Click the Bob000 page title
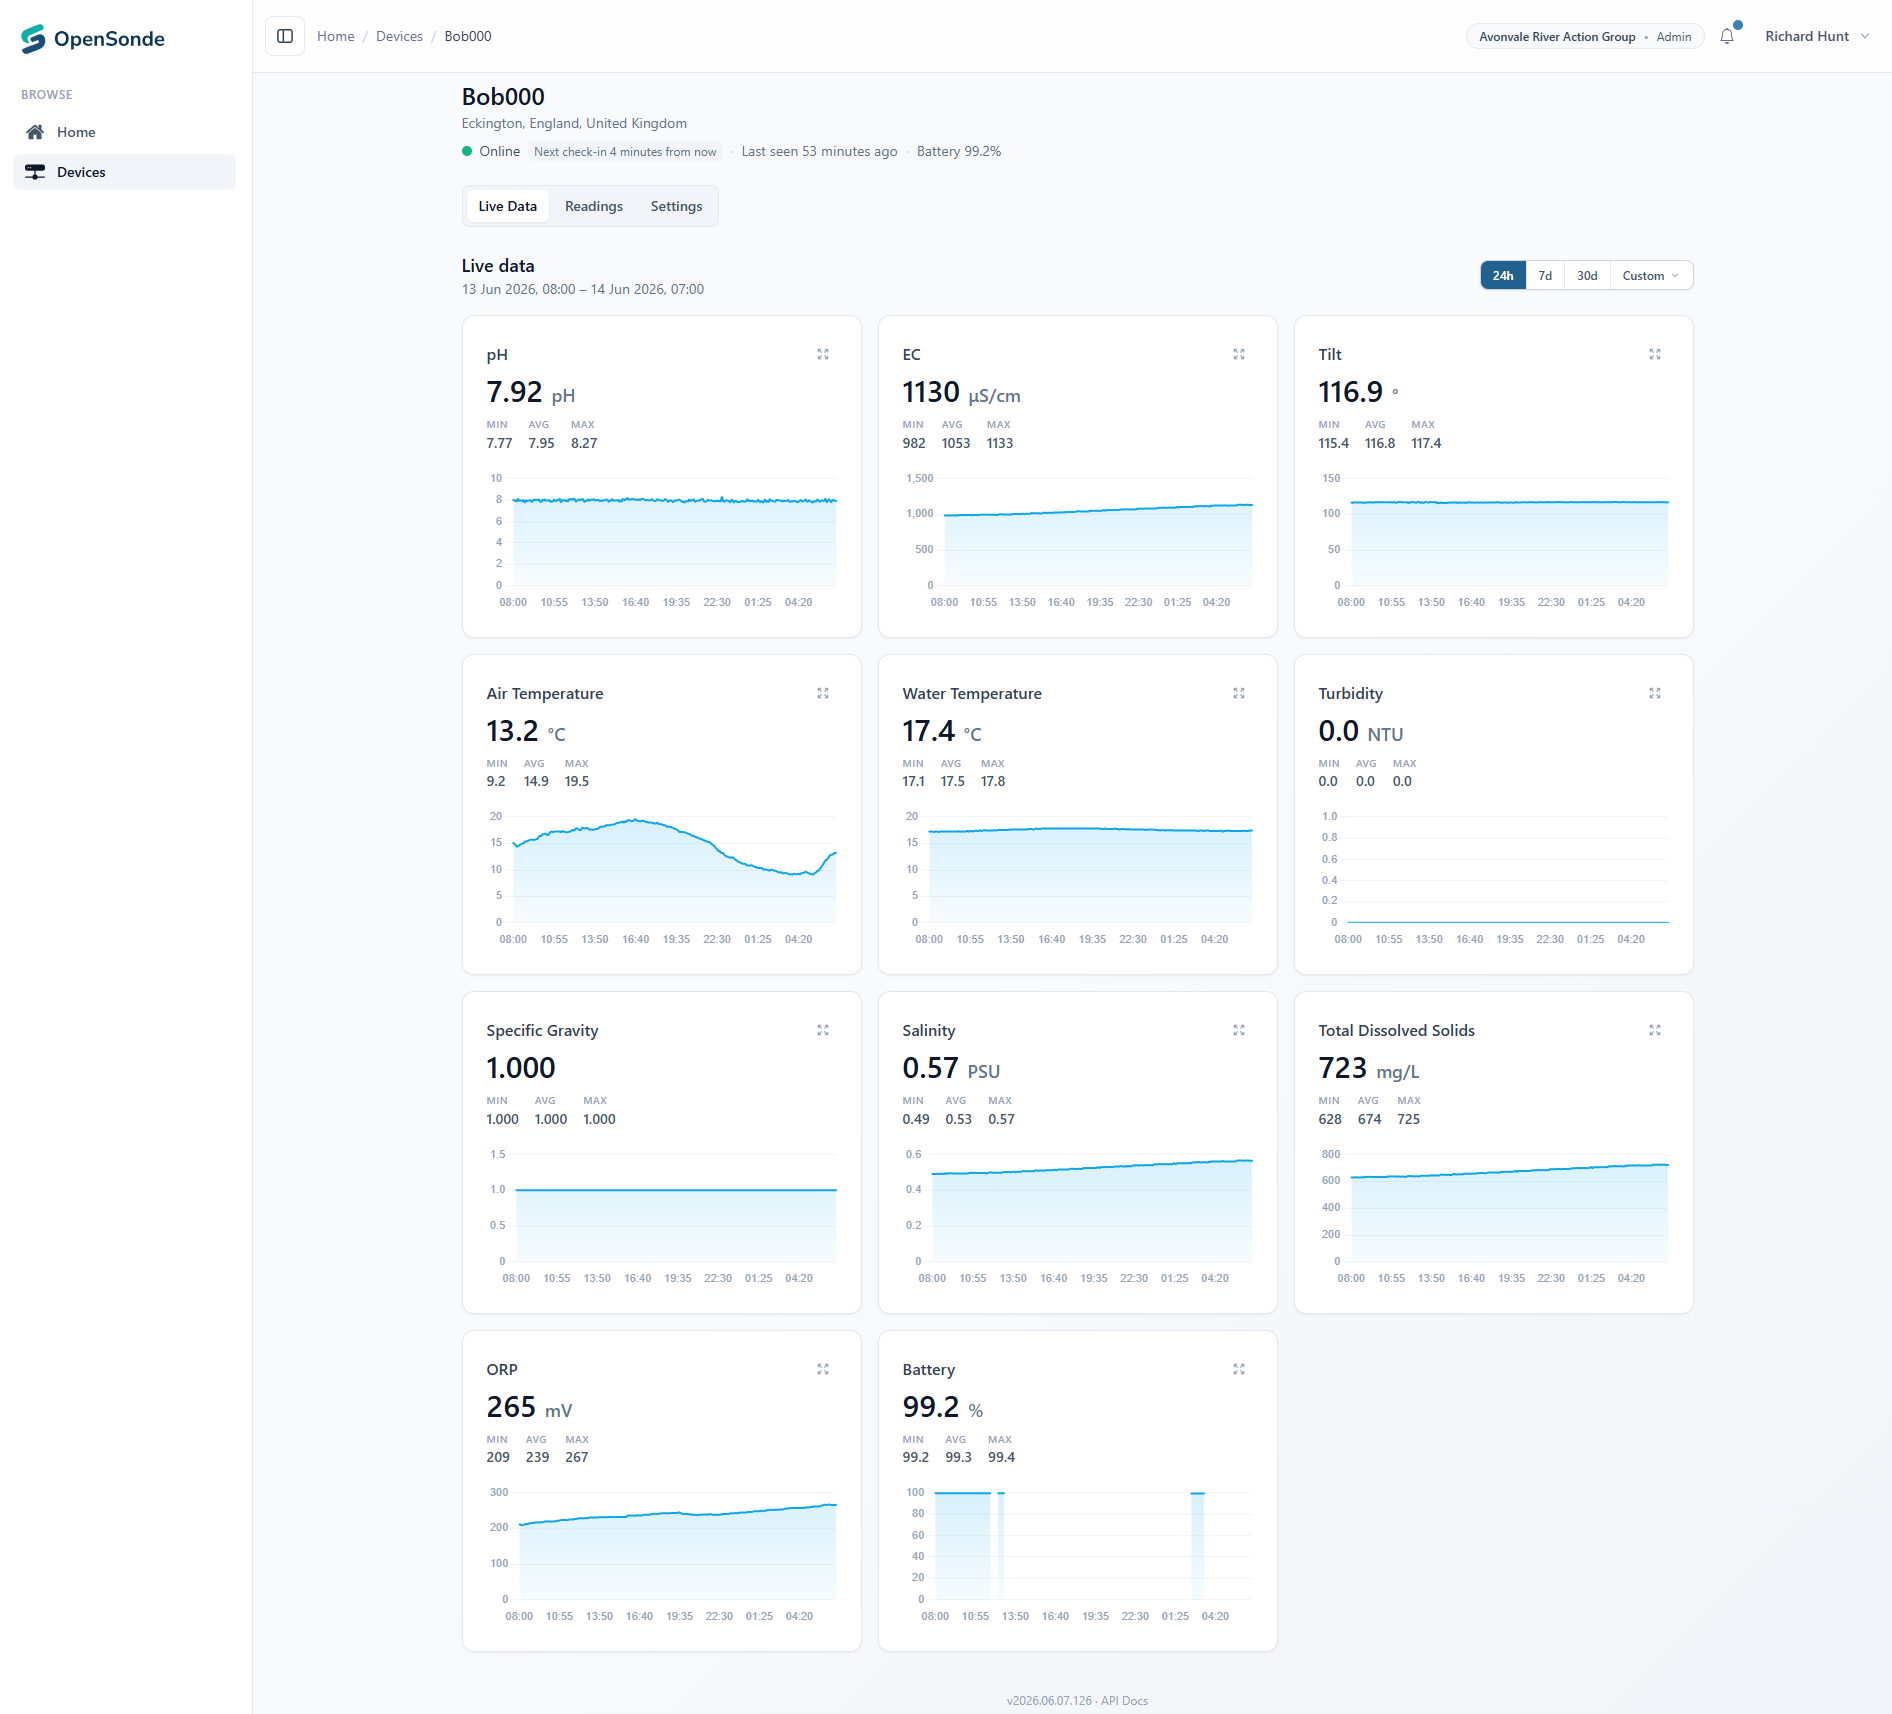Screen dimensions: 1892x1714 503,97
